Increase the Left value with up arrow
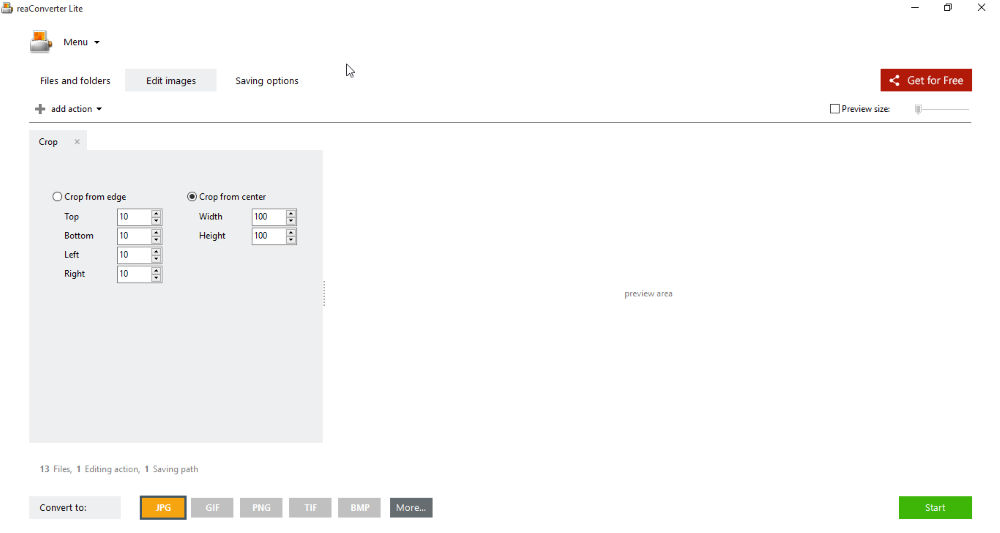The image size is (1000, 533). point(156,251)
